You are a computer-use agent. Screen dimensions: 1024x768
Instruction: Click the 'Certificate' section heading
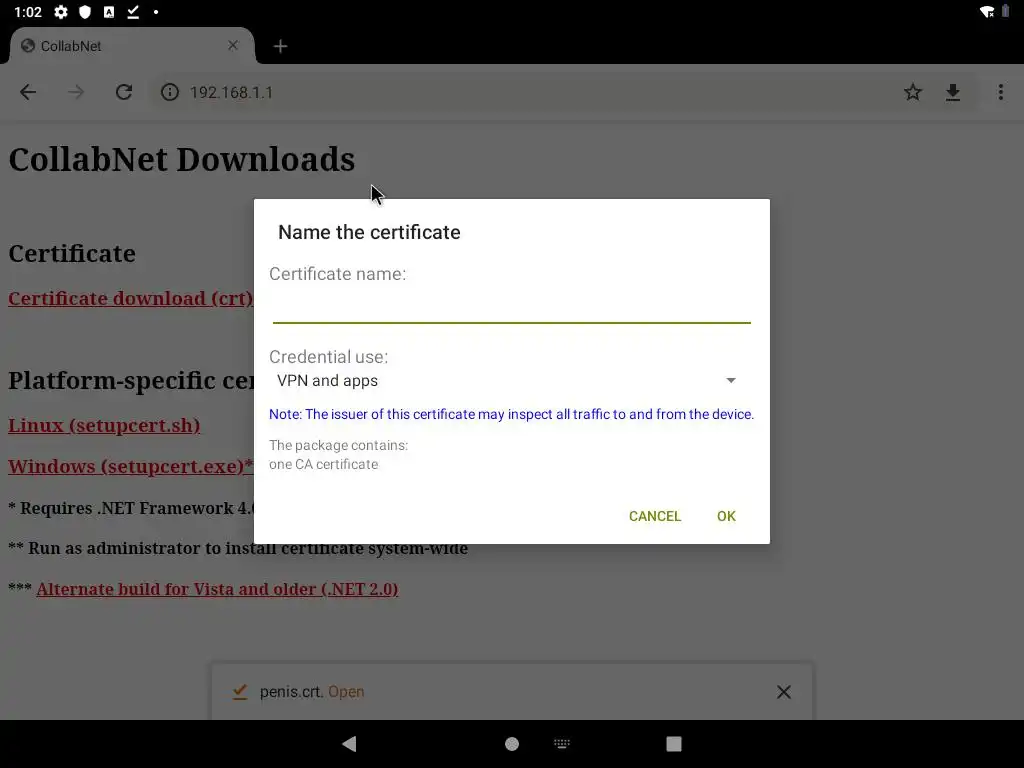click(72, 253)
